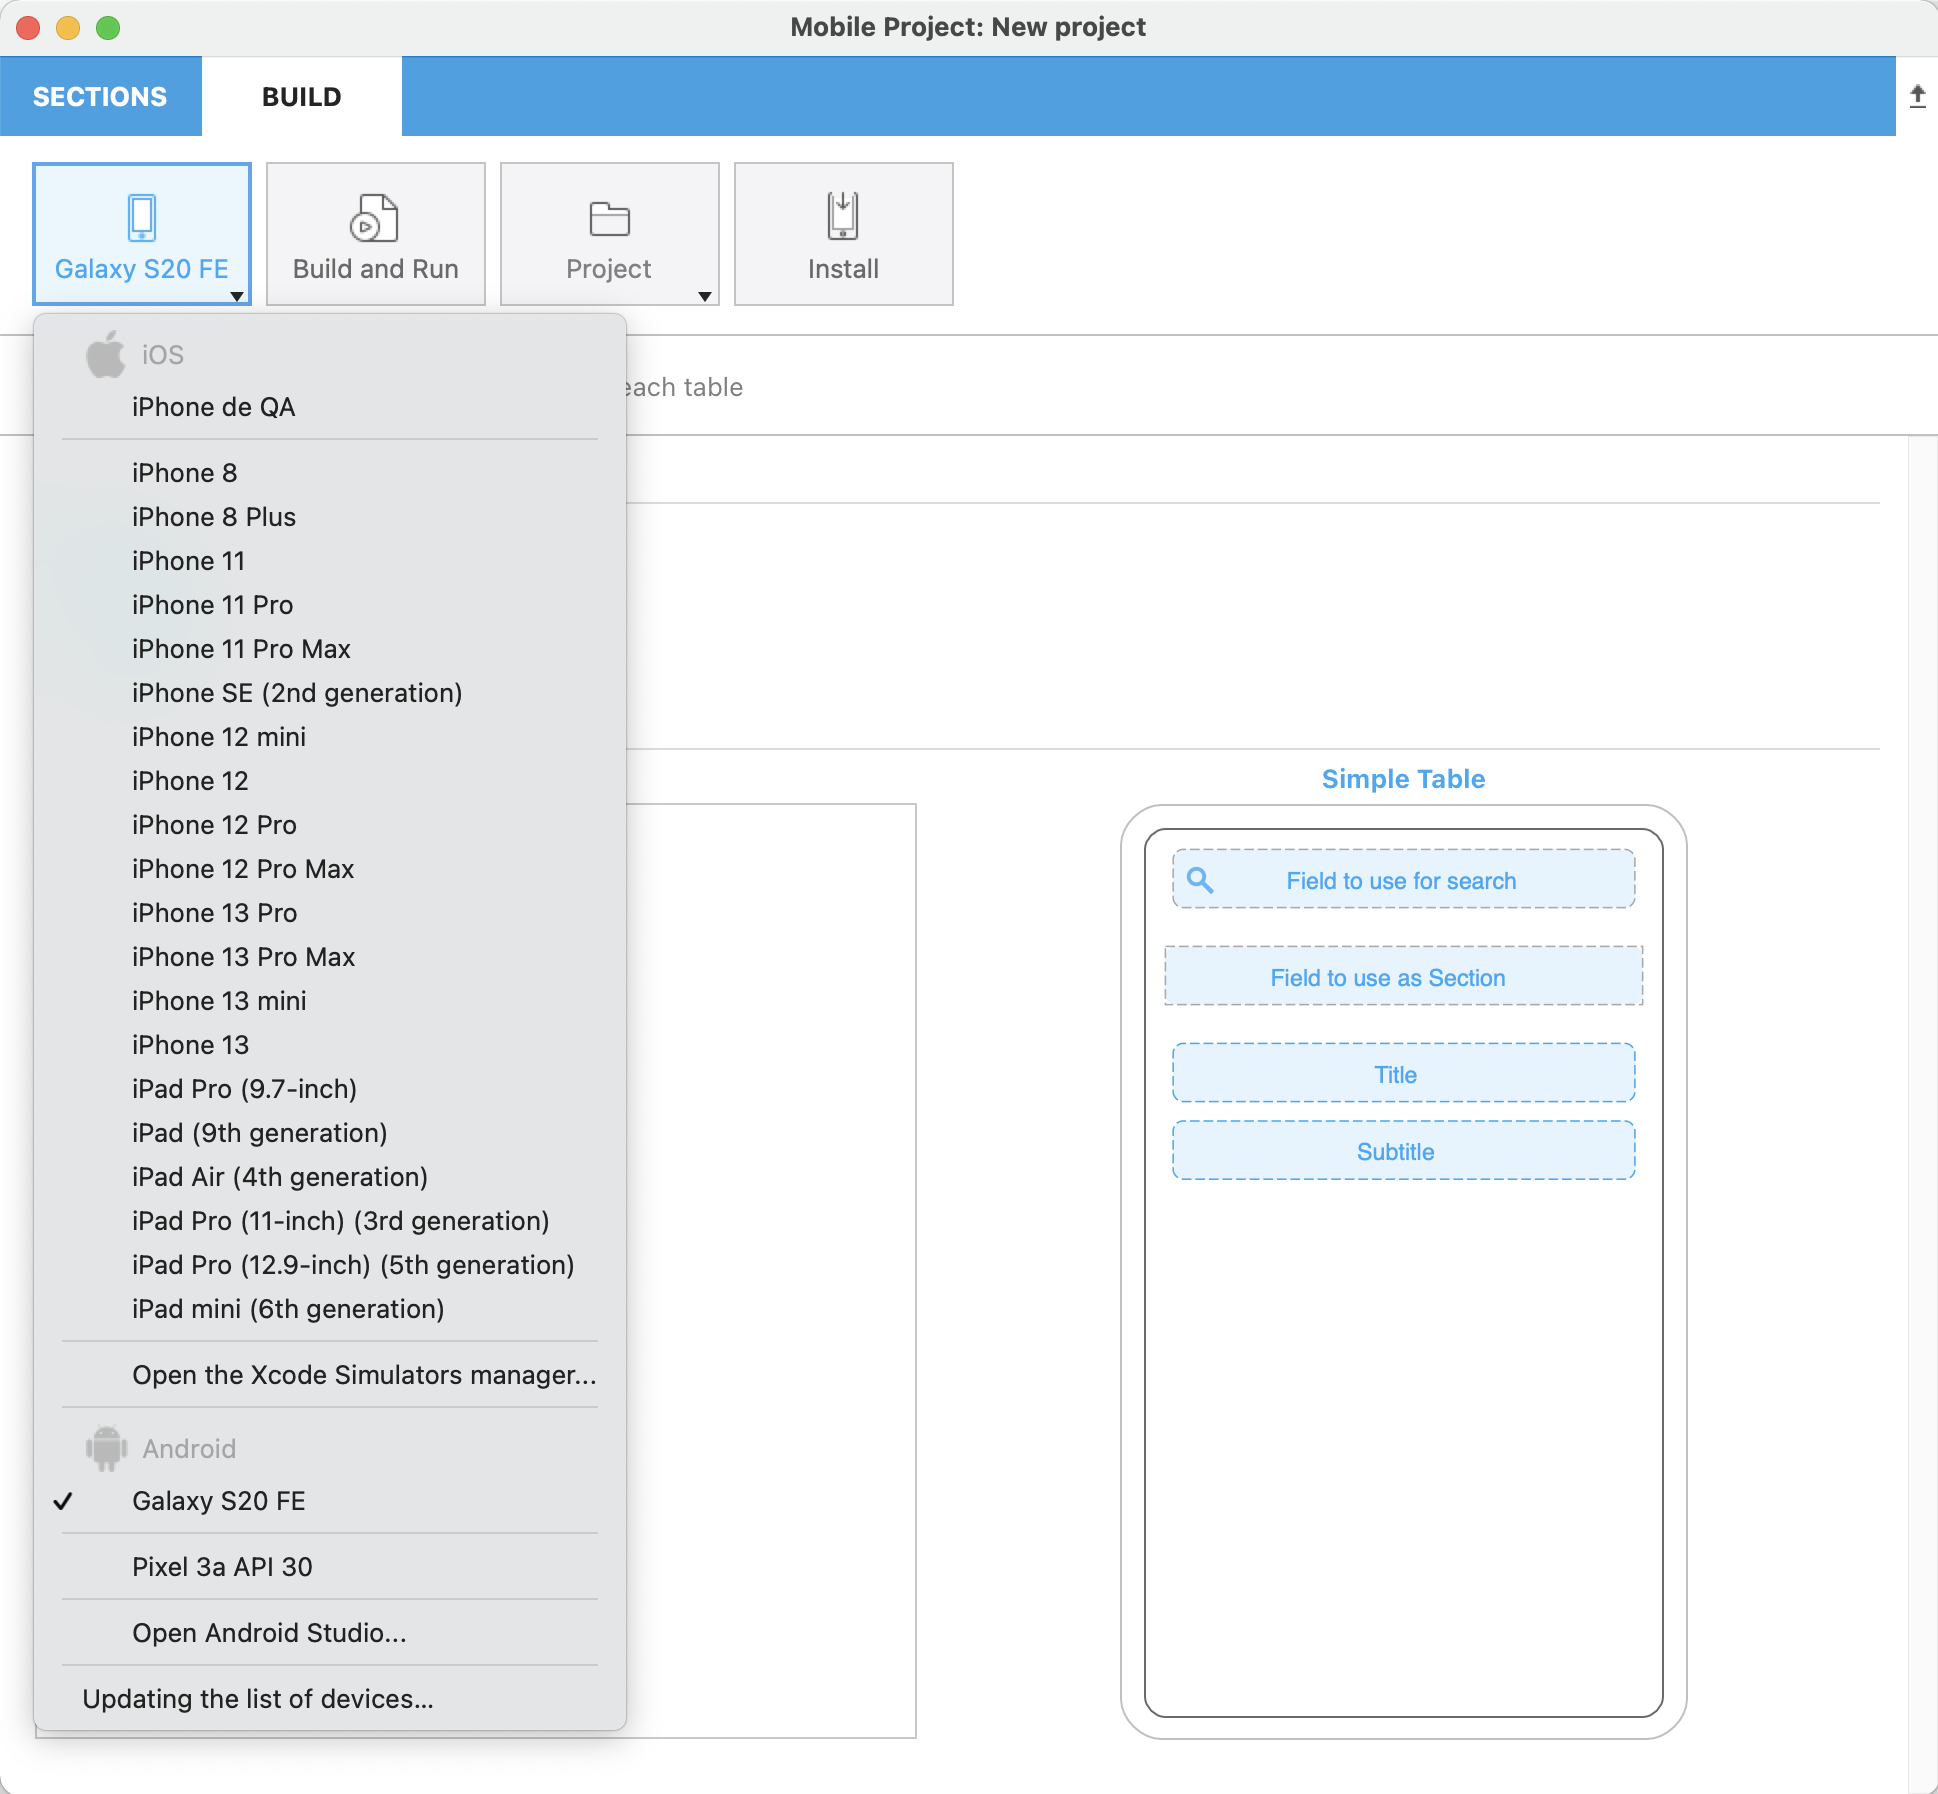Click the Title field placeholder
This screenshot has height=1794, width=1938.
1403,1074
